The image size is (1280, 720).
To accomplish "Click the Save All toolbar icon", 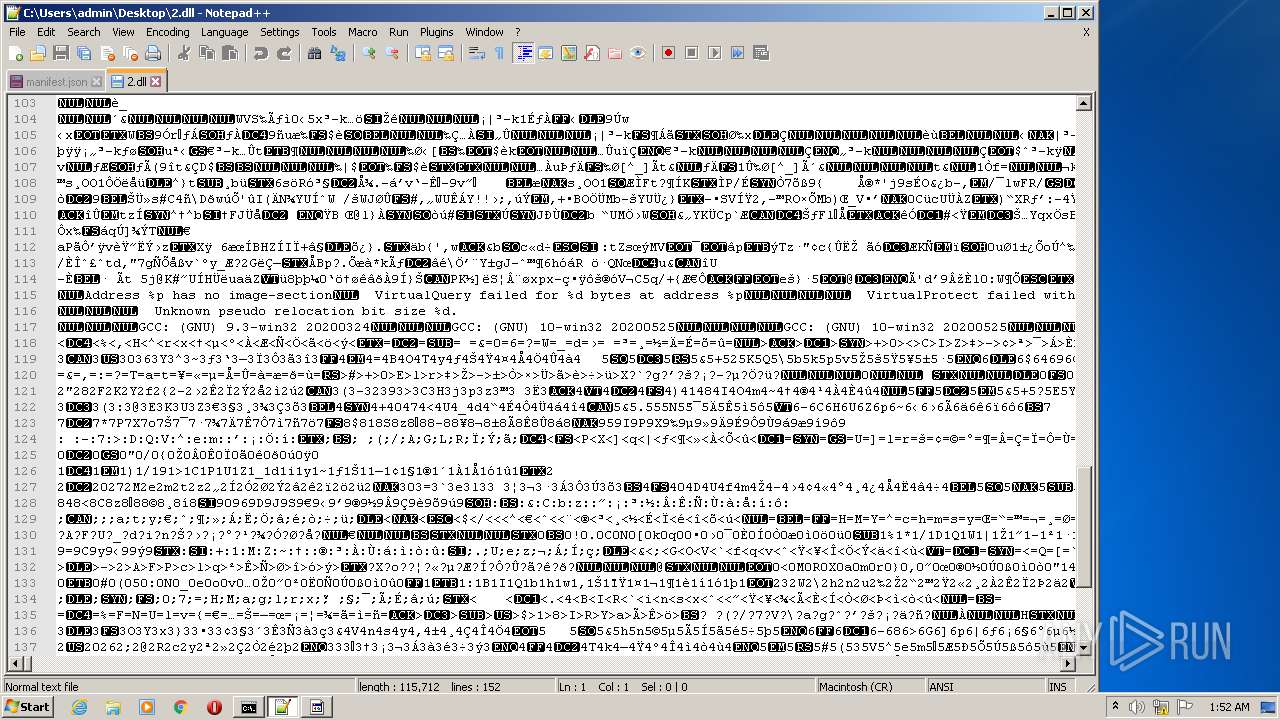I will tap(82, 53).
